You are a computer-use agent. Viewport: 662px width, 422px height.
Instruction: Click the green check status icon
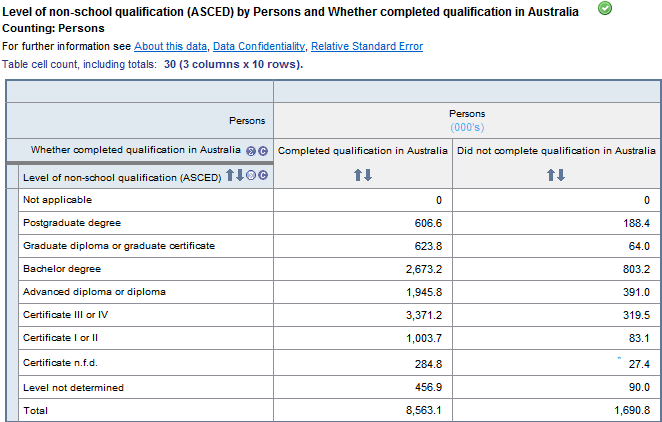tap(605, 8)
